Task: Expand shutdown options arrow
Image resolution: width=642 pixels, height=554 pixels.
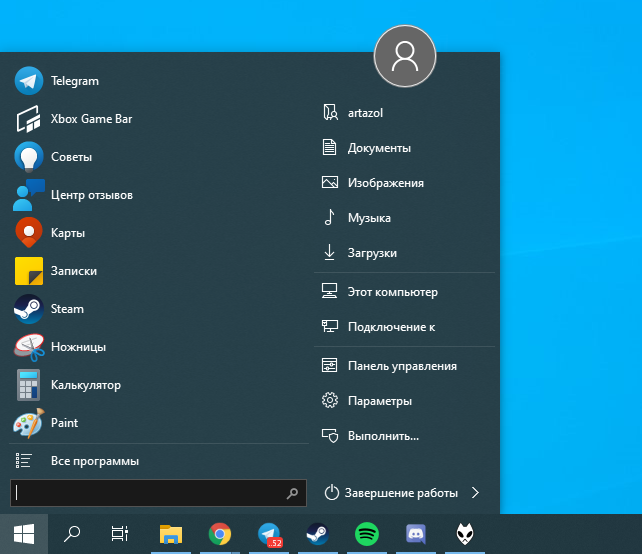Action: click(475, 493)
